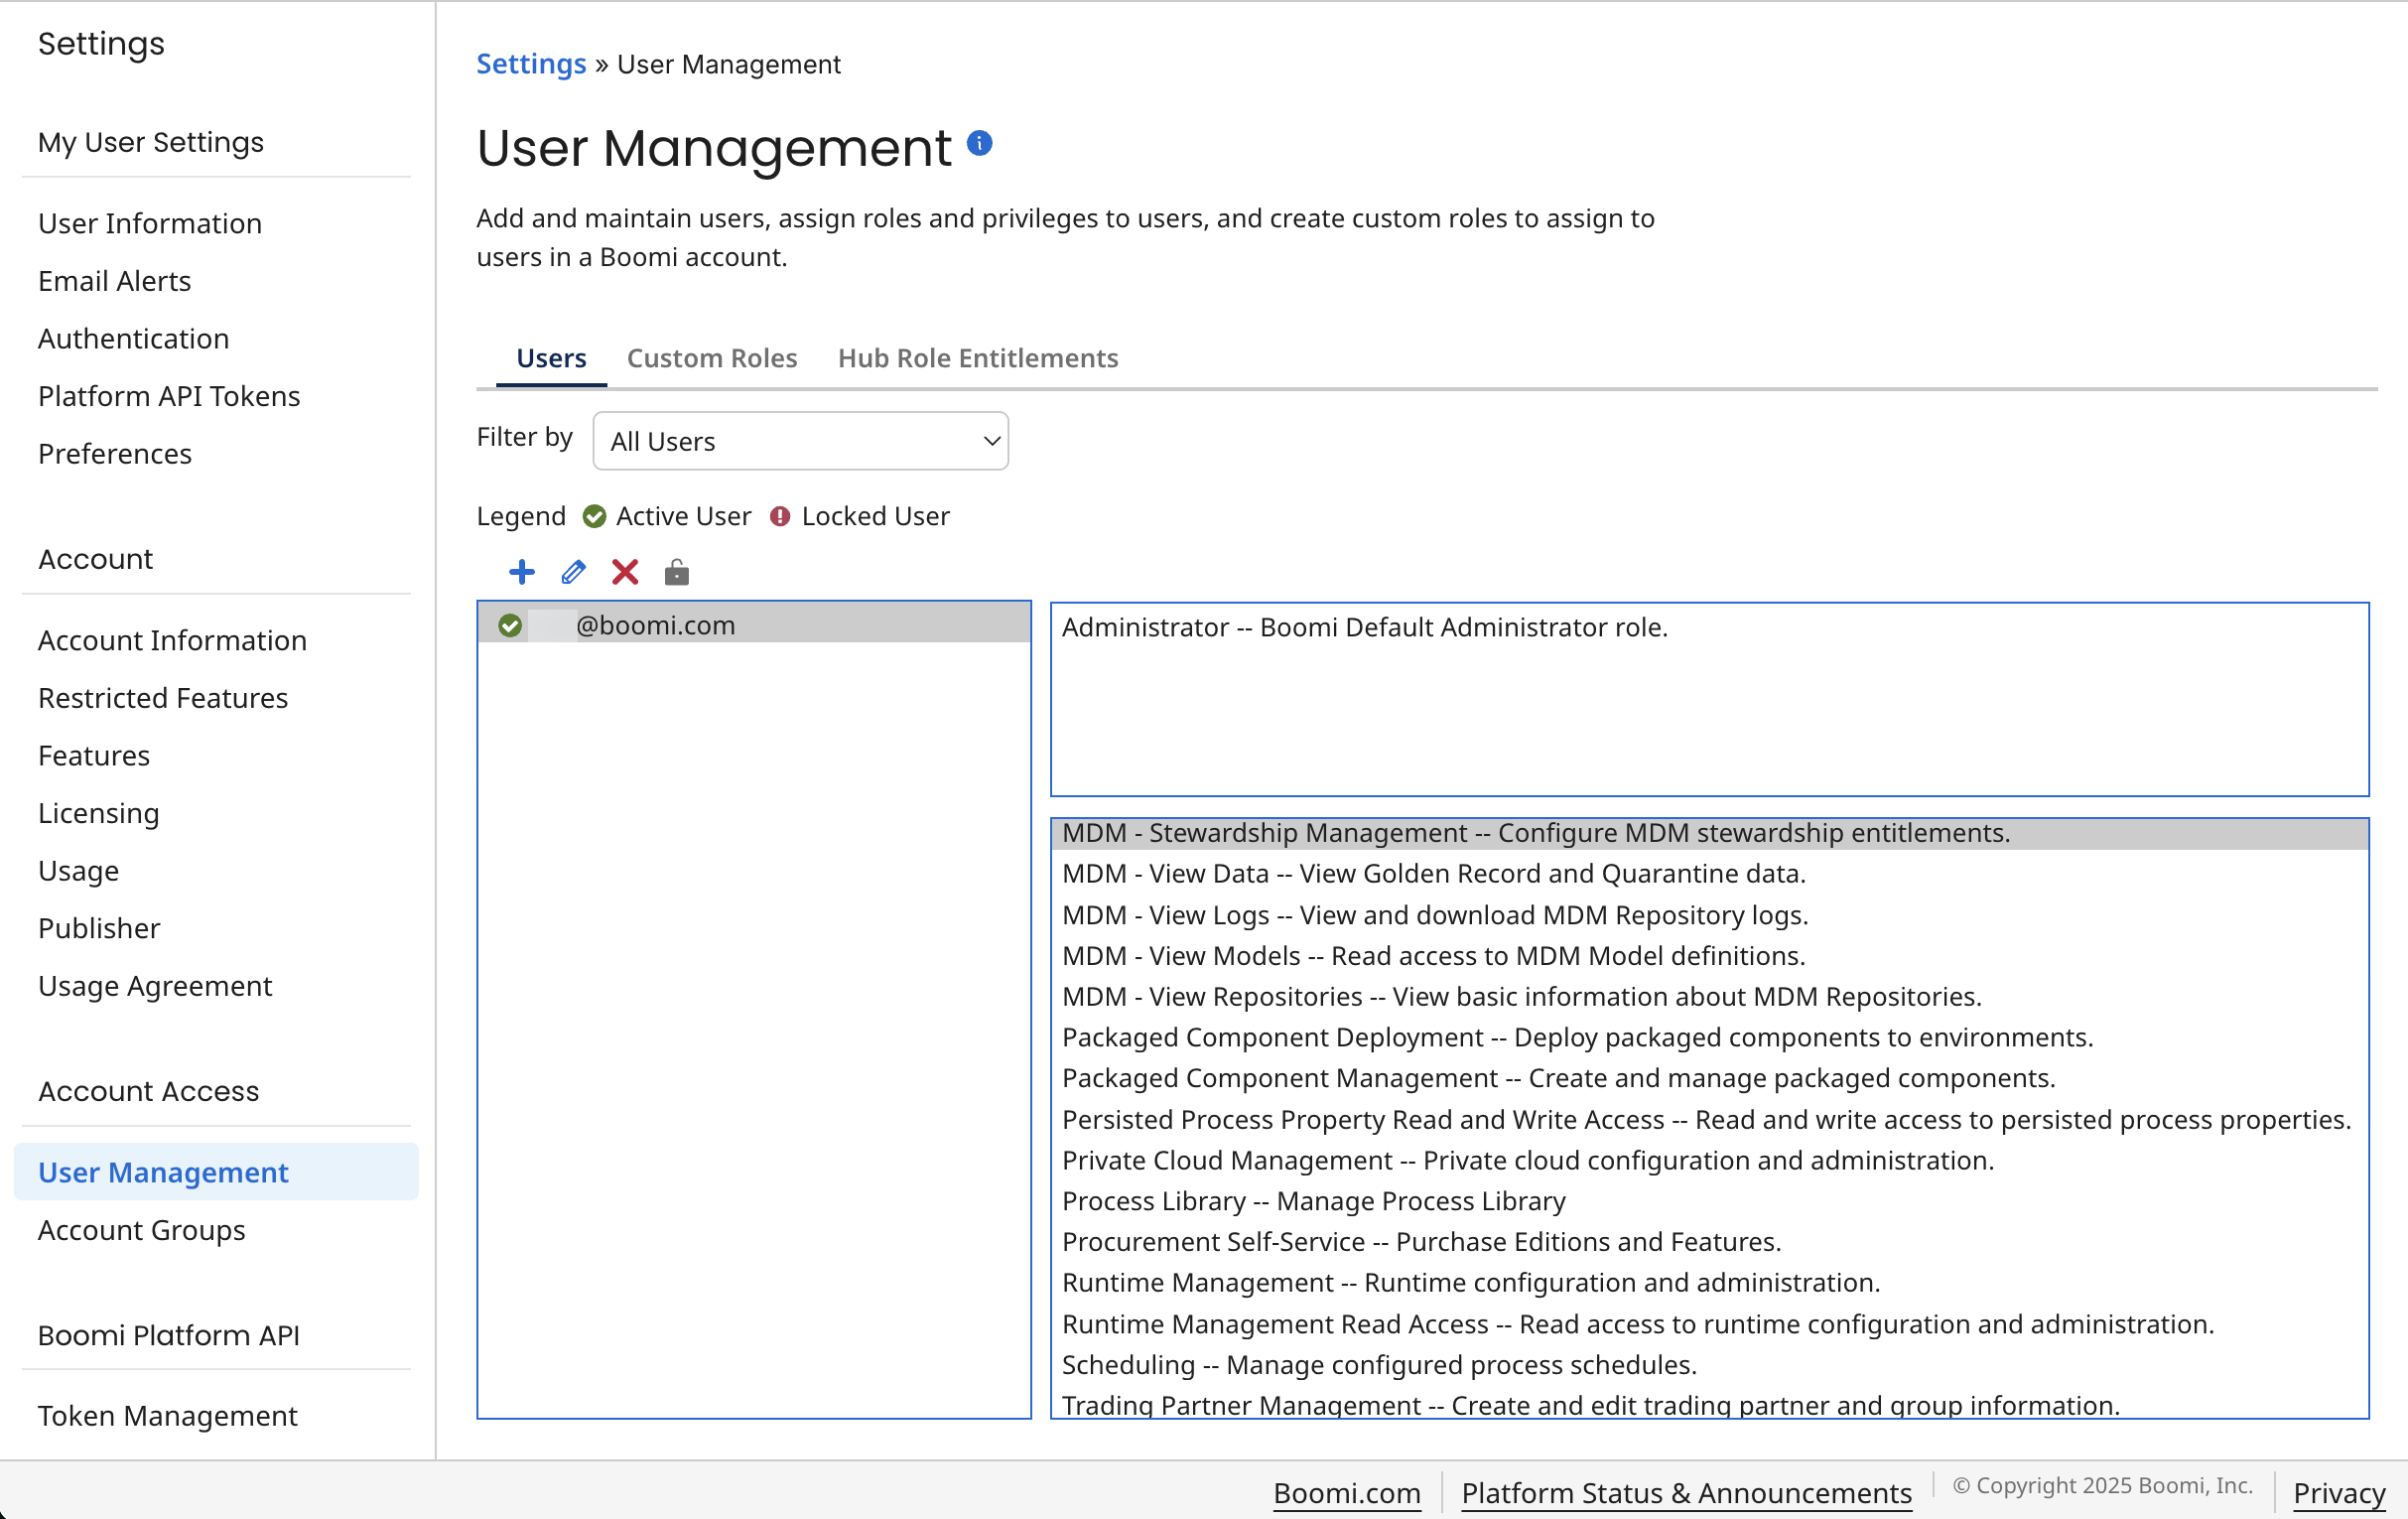Screen dimensions: 2408x1519
Task: Open Account Groups in the sidebar
Action: [x=141, y=1230]
